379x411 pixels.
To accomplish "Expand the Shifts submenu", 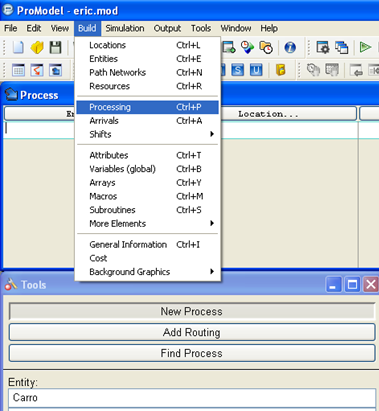I will coord(147,134).
